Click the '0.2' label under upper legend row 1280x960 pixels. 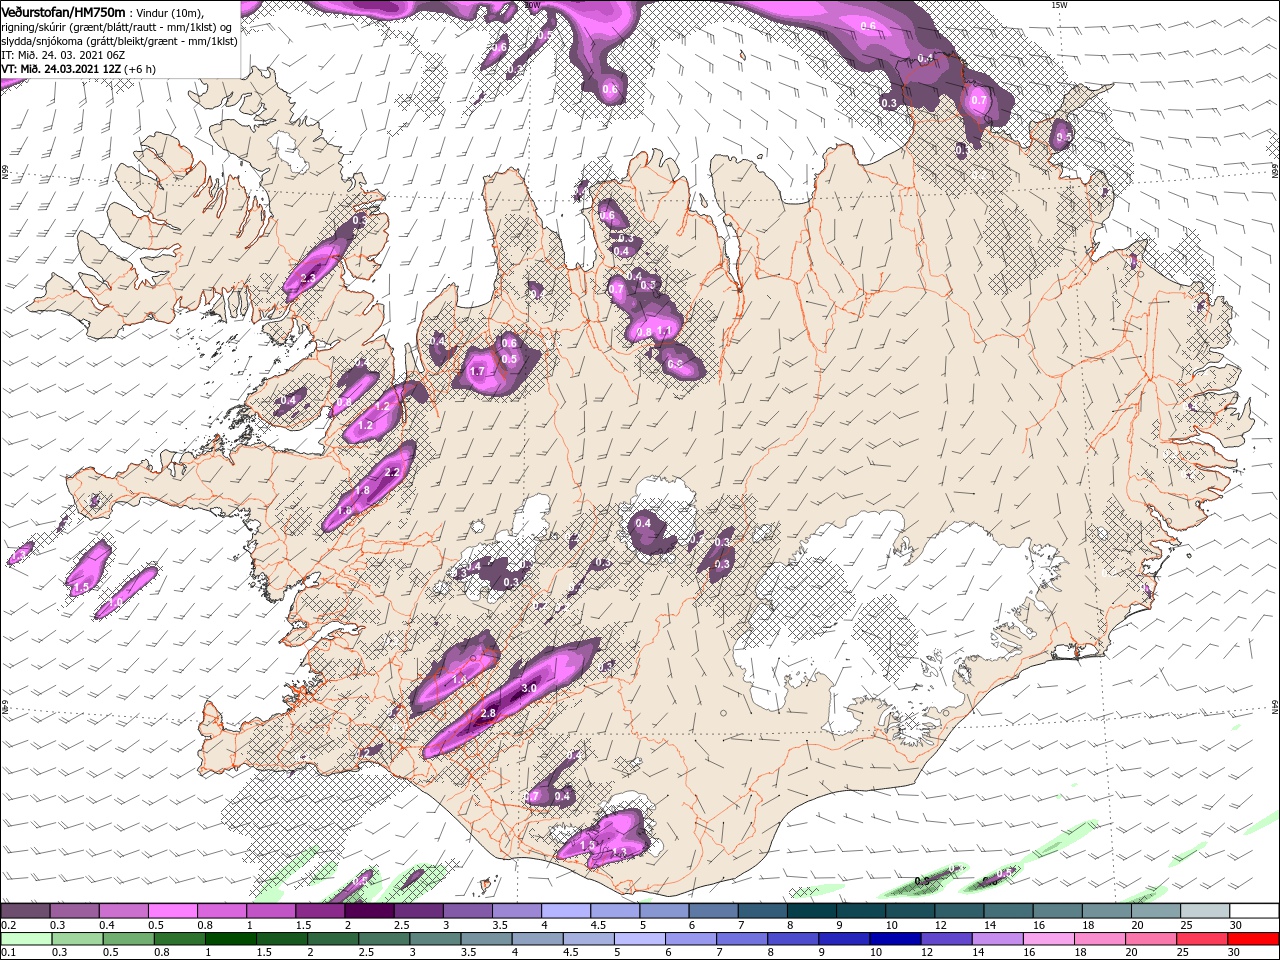(x=7, y=925)
